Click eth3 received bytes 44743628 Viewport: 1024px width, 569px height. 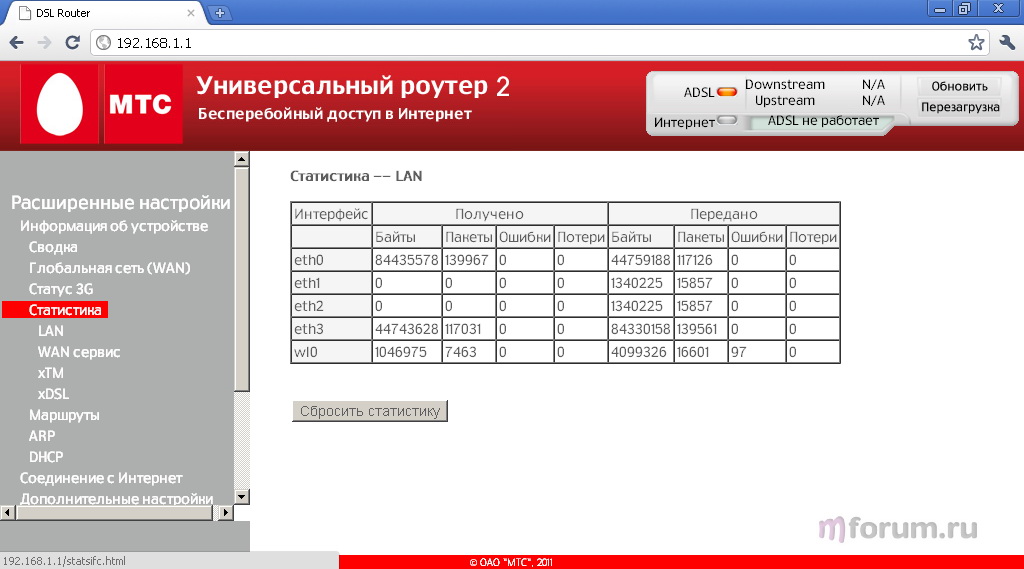click(406, 329)
